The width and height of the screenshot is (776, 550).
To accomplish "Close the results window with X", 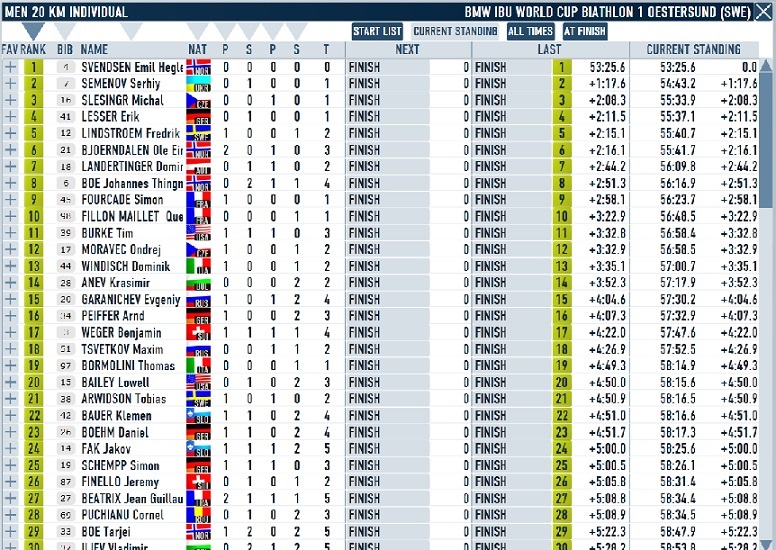I will (x=763, y=11).
